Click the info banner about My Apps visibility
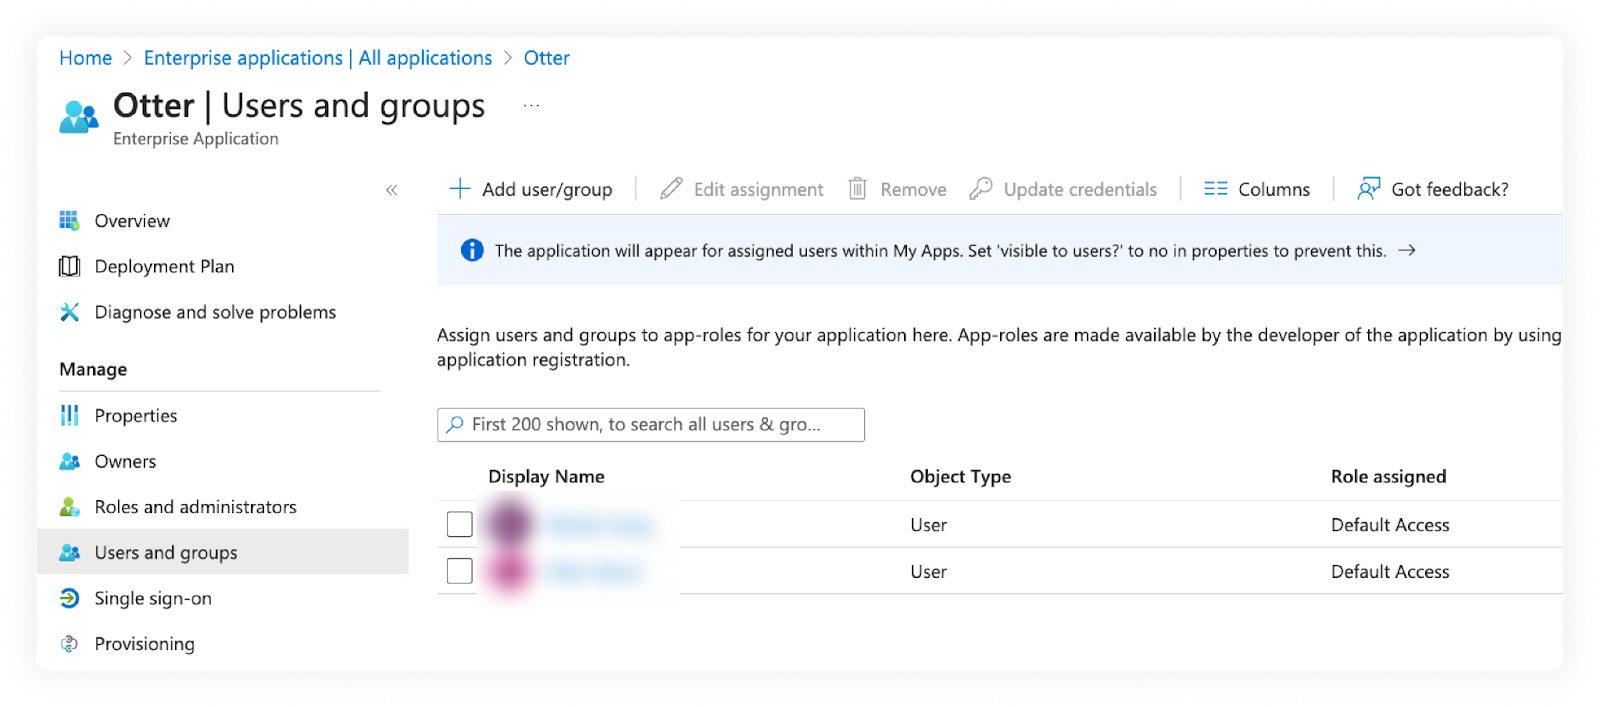Viewport: 1600px width, 707px height. coord(1000,250)
